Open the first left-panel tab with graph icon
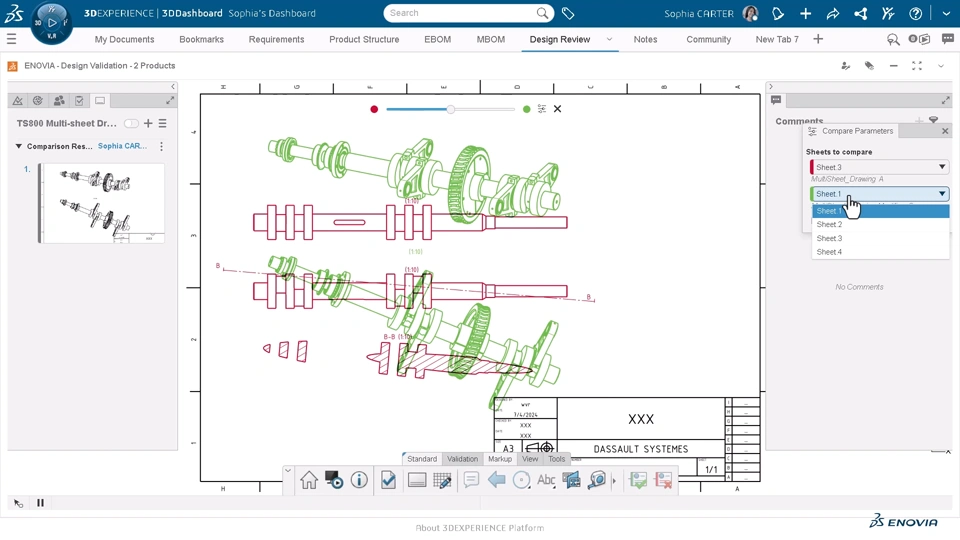The image size is (960, 540). (18, 100)
